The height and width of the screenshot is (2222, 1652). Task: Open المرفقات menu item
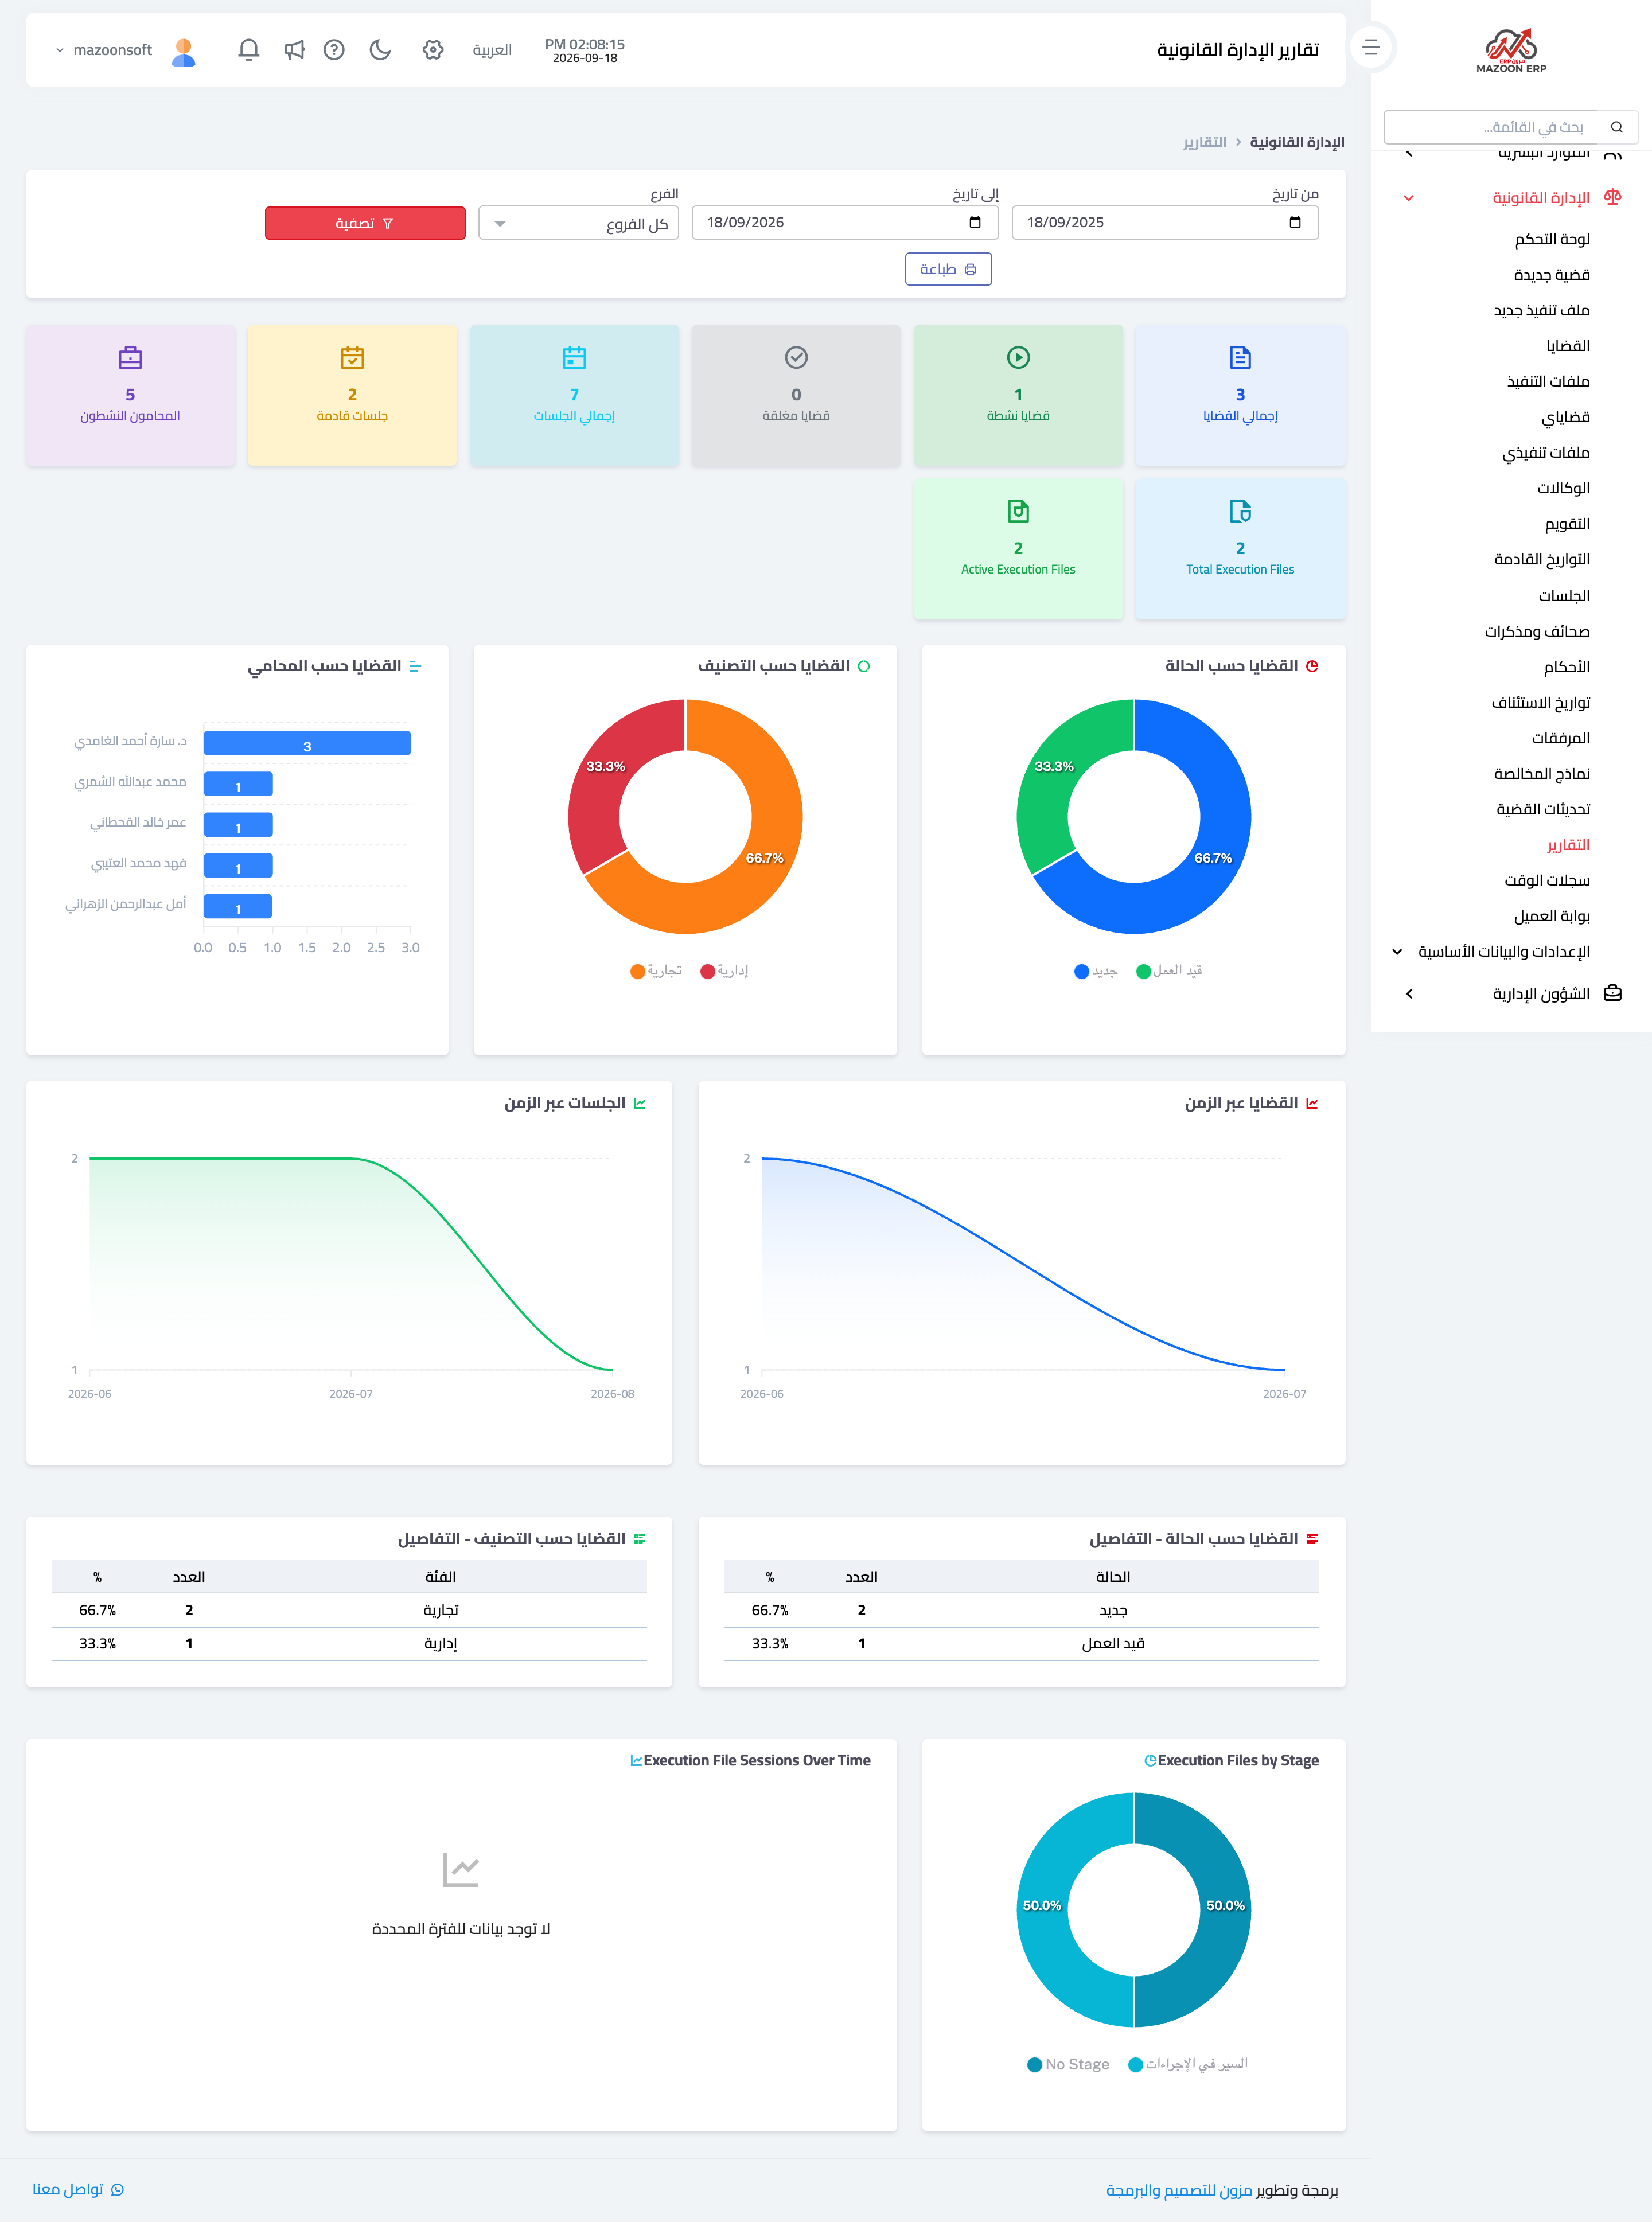(x=1560, y=737)
